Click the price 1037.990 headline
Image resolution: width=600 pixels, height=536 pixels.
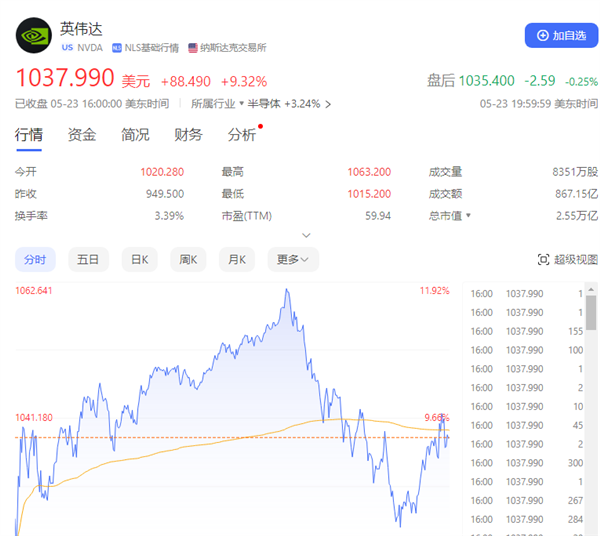65,78
